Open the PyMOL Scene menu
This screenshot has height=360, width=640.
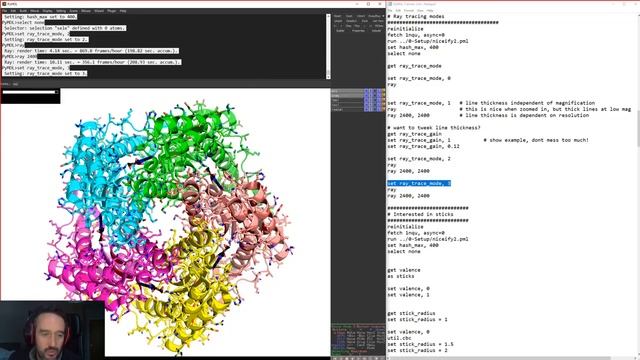pyautogui.click(x=73, y=11)
